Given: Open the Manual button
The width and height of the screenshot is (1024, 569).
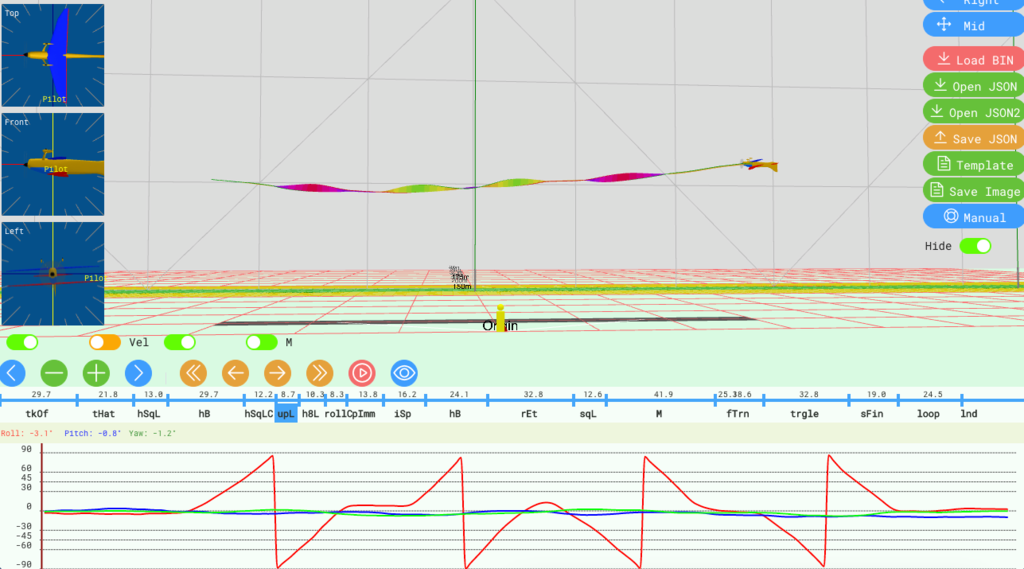Looking at the screenshot, I should coord(973,217).
